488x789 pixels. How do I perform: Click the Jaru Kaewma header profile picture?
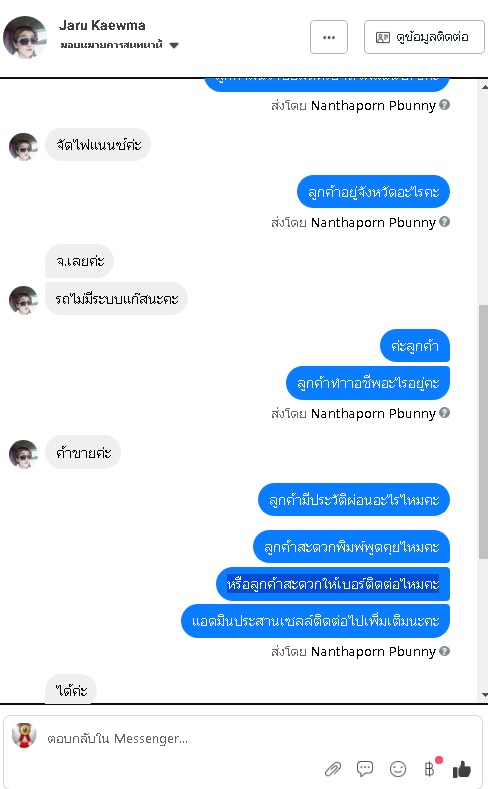[x=25, y=37]
